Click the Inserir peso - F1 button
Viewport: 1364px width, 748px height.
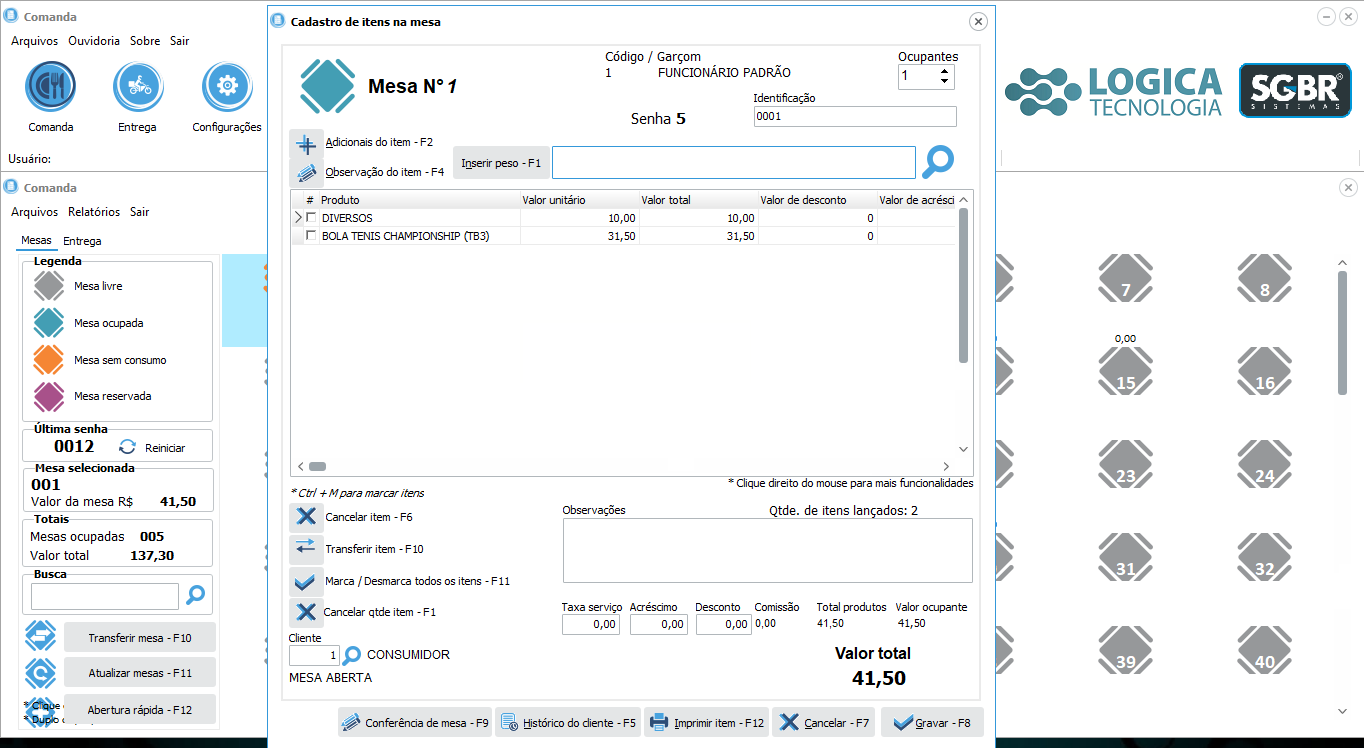coord(501,163)
